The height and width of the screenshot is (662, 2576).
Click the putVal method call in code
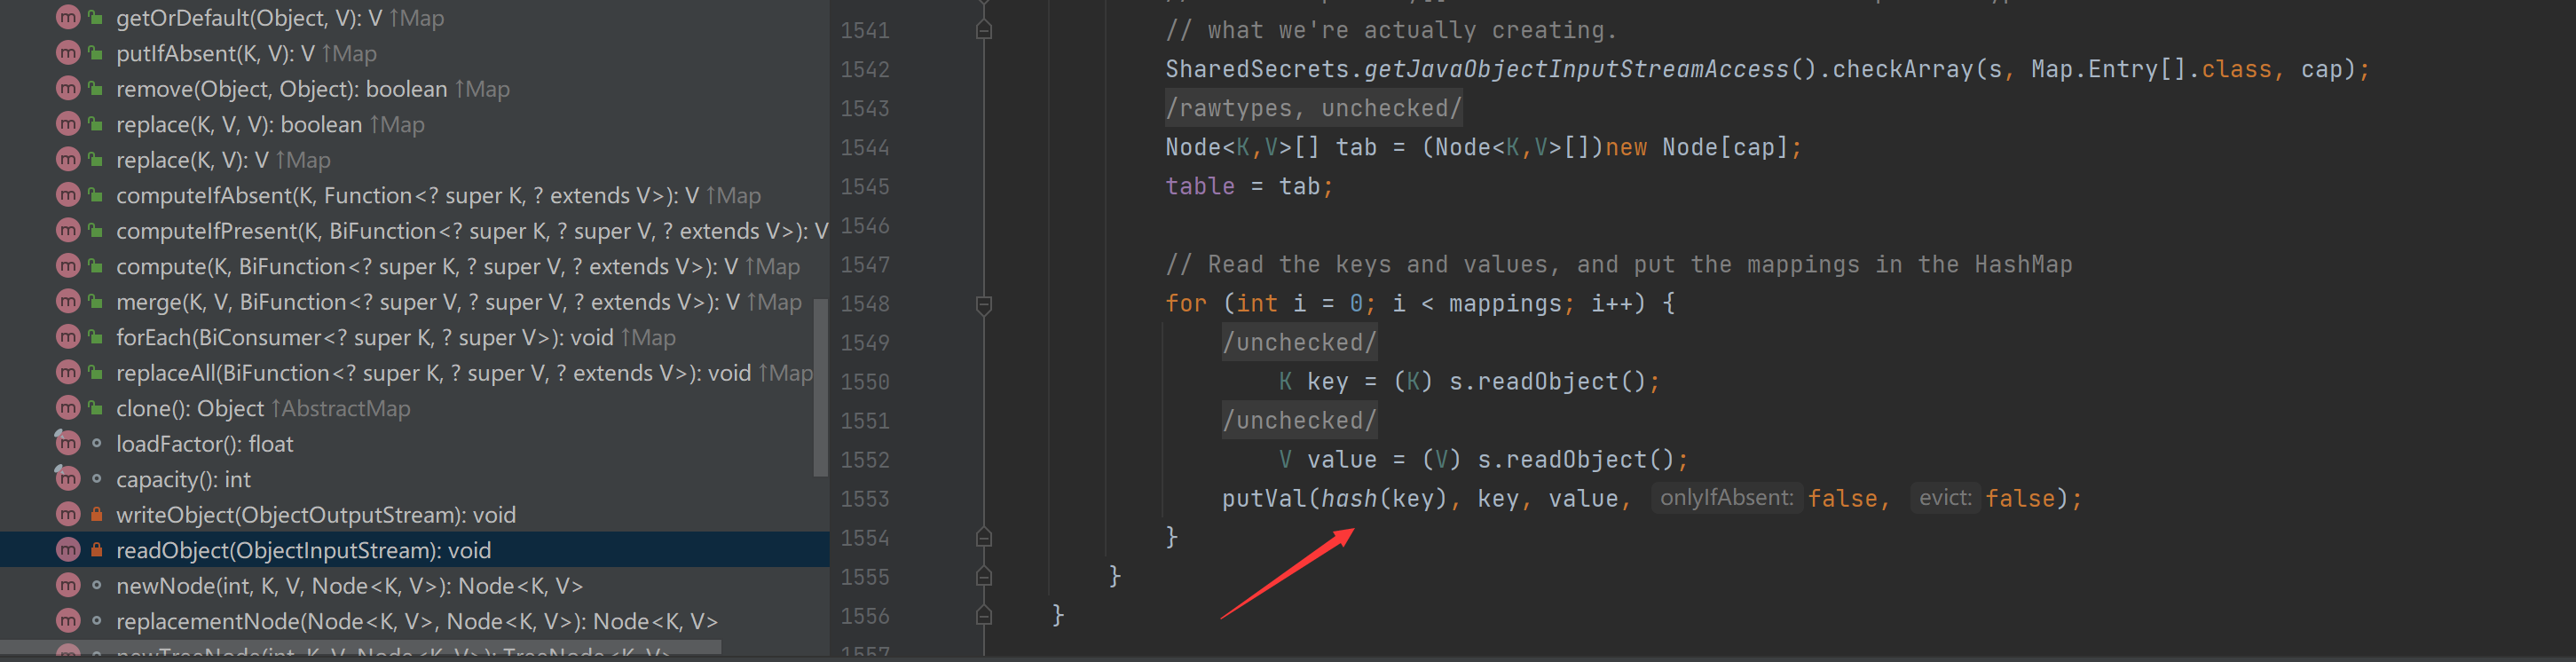coord(1263,499)
